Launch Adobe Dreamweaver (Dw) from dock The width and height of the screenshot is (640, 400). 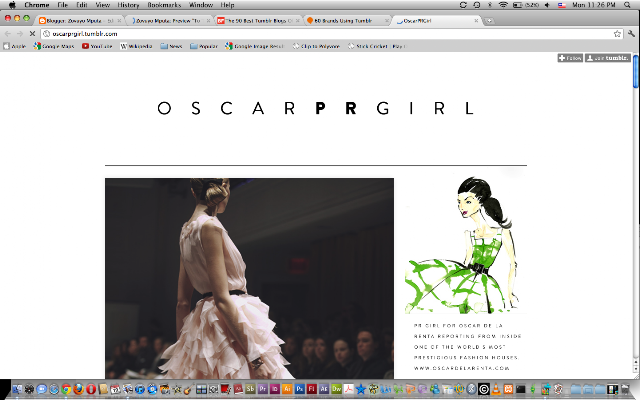pyautogui.click(x=336, y=389)
